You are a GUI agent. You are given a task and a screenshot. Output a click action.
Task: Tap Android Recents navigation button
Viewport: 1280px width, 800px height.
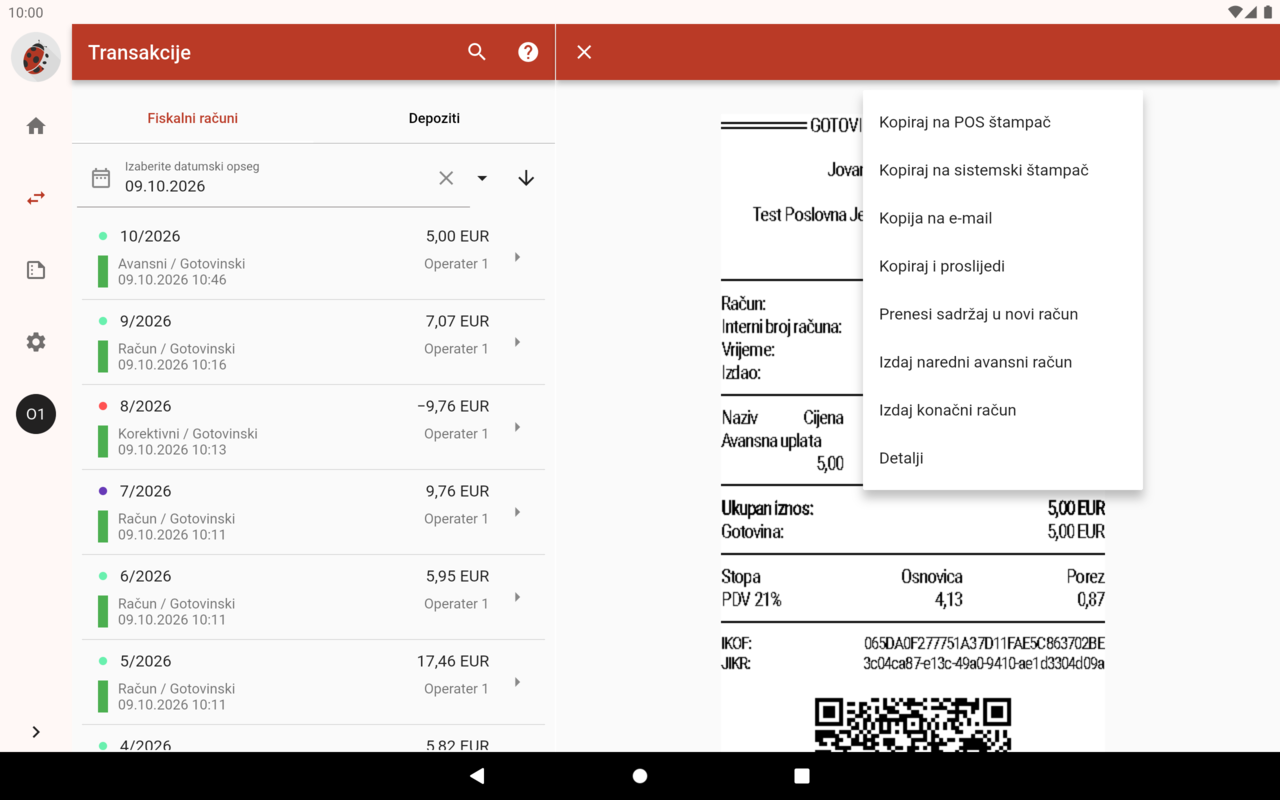802,776
